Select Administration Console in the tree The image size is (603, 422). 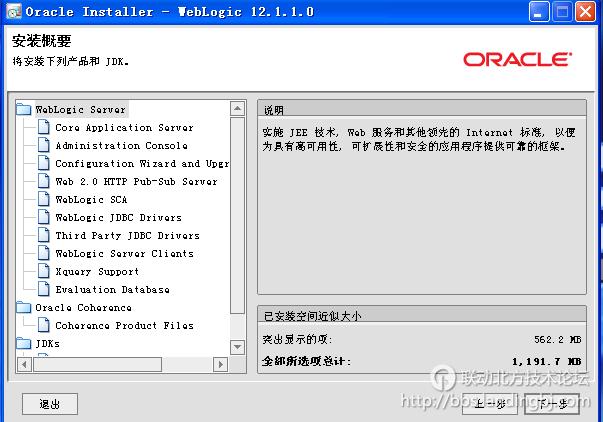click(x=122, y=145)
